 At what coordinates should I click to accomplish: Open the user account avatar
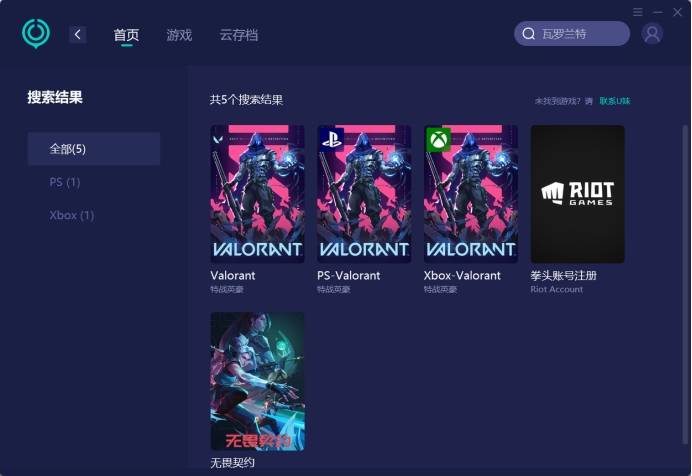(x=652, y=34)
